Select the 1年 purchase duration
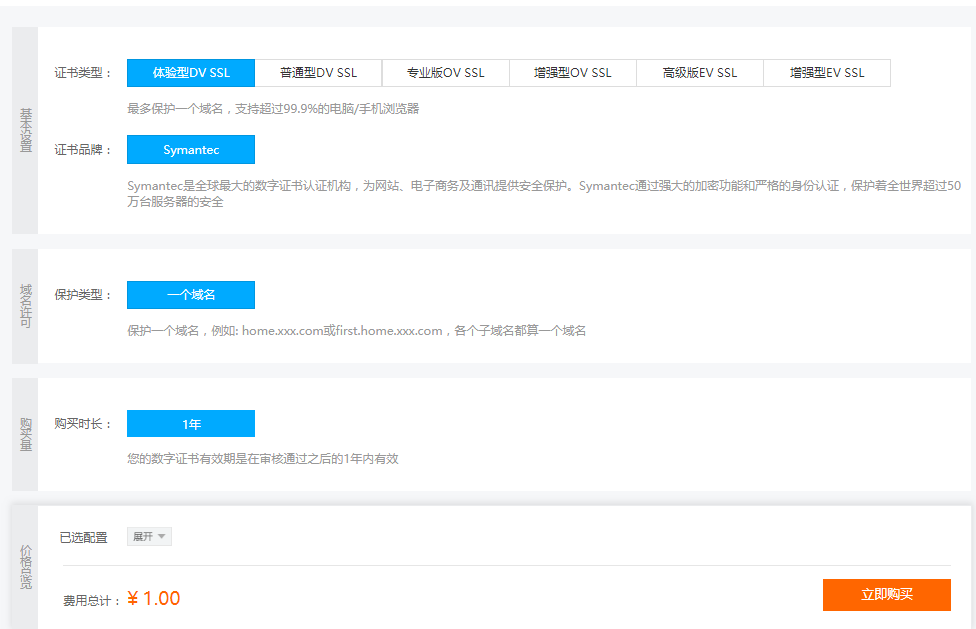The width and height of the screenshot is (976, 629). point(191,424)
